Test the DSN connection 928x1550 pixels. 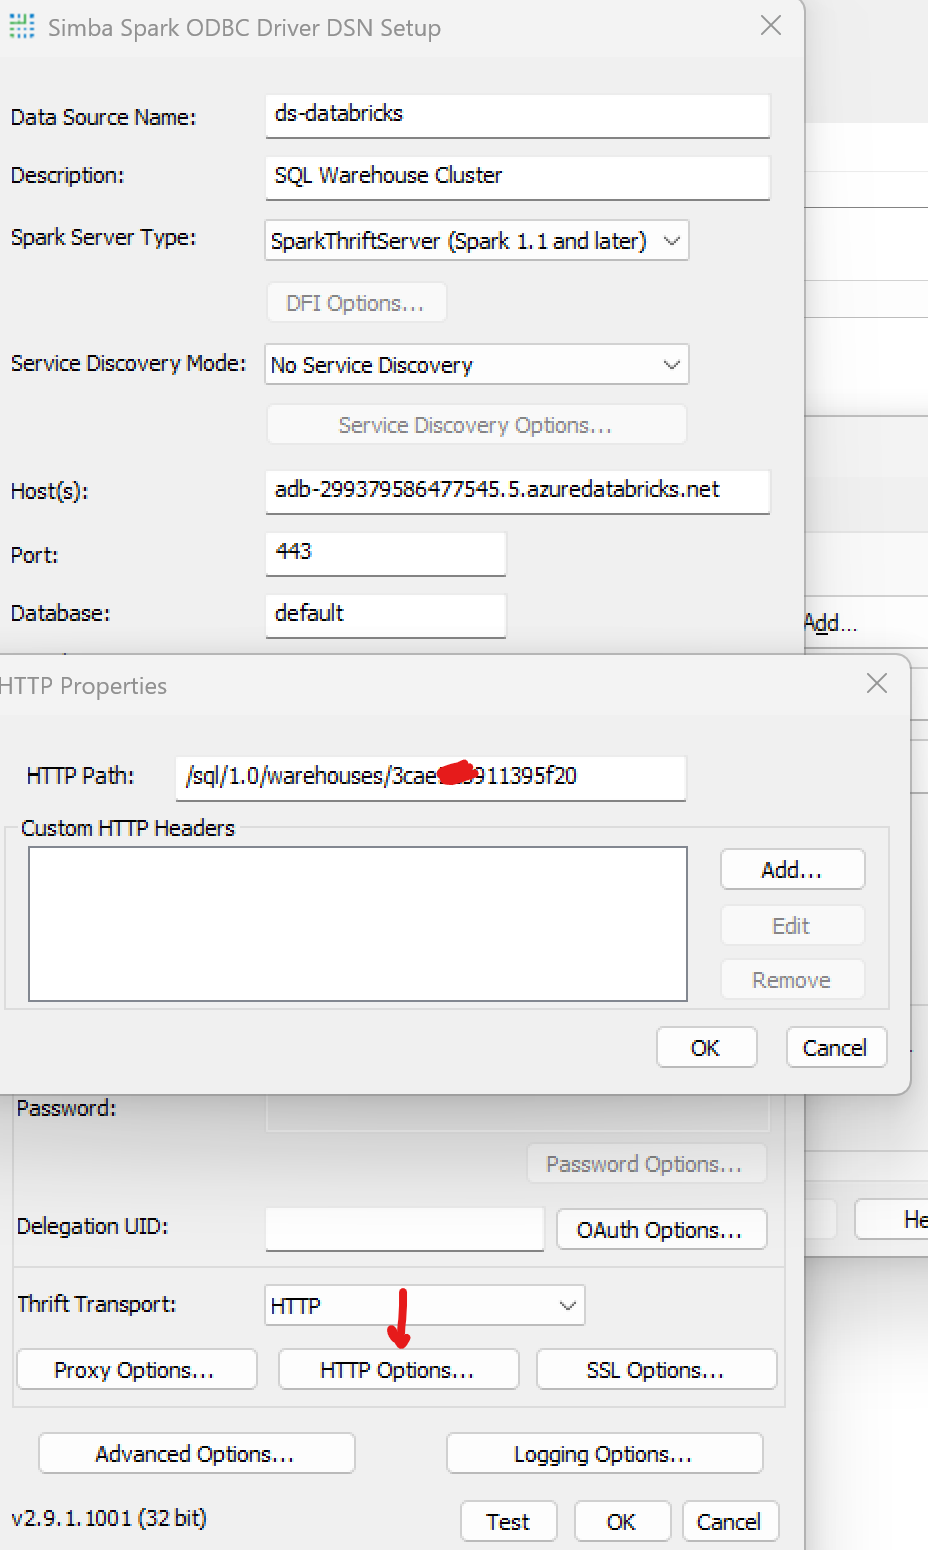tap(509, 1522)
